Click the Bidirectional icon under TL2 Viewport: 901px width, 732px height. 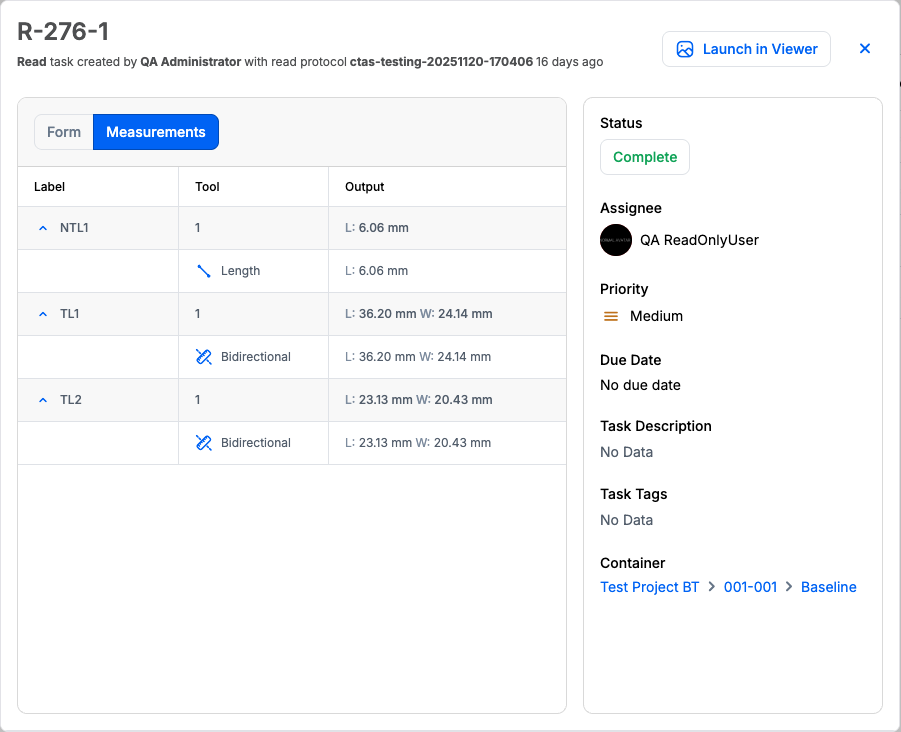click(204, 443)
